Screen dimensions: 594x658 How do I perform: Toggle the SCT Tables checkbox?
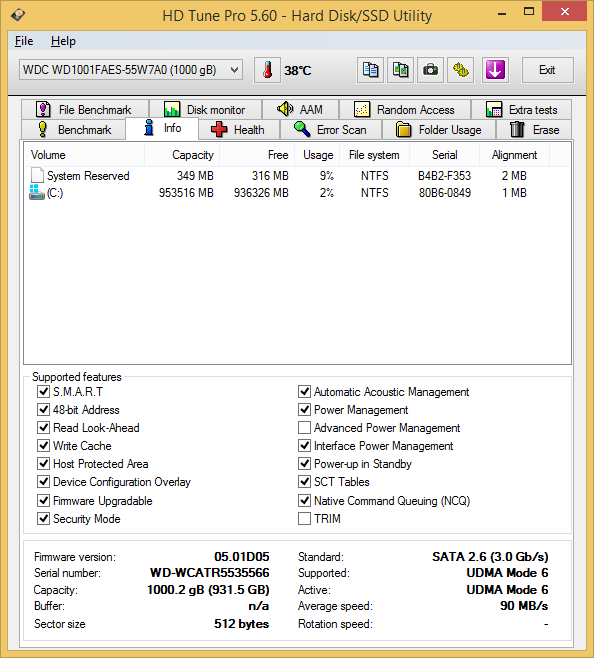[304, 482]
